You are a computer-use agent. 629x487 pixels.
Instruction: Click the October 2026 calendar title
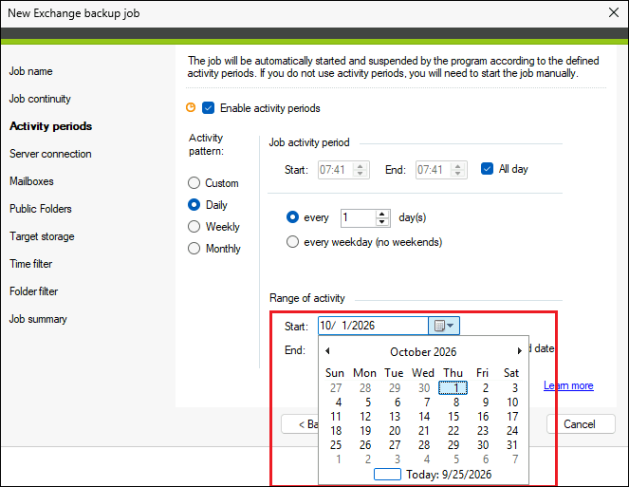[x=423, y=352]
